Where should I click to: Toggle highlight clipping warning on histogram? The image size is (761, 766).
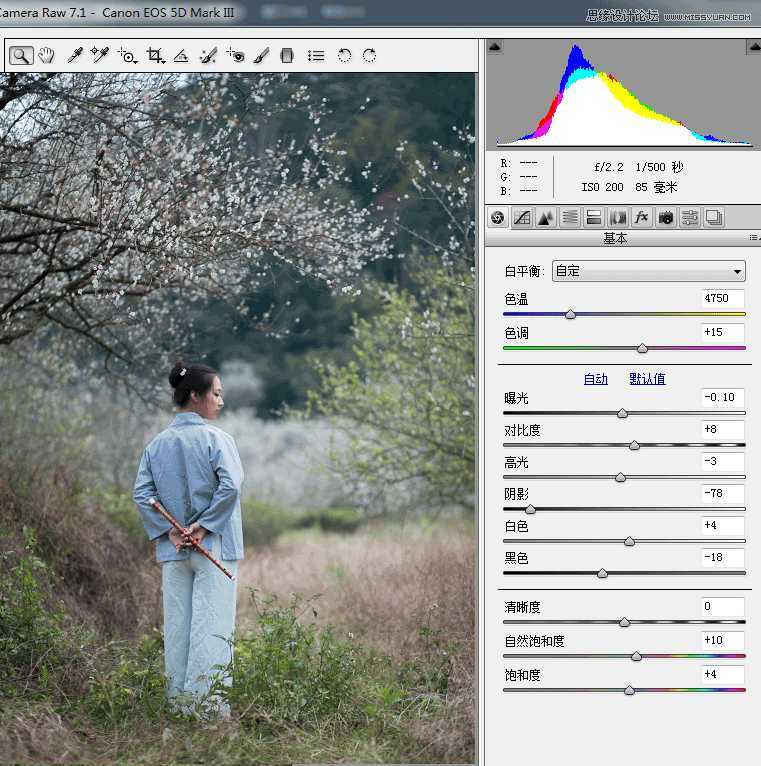(x=751, y=47)
